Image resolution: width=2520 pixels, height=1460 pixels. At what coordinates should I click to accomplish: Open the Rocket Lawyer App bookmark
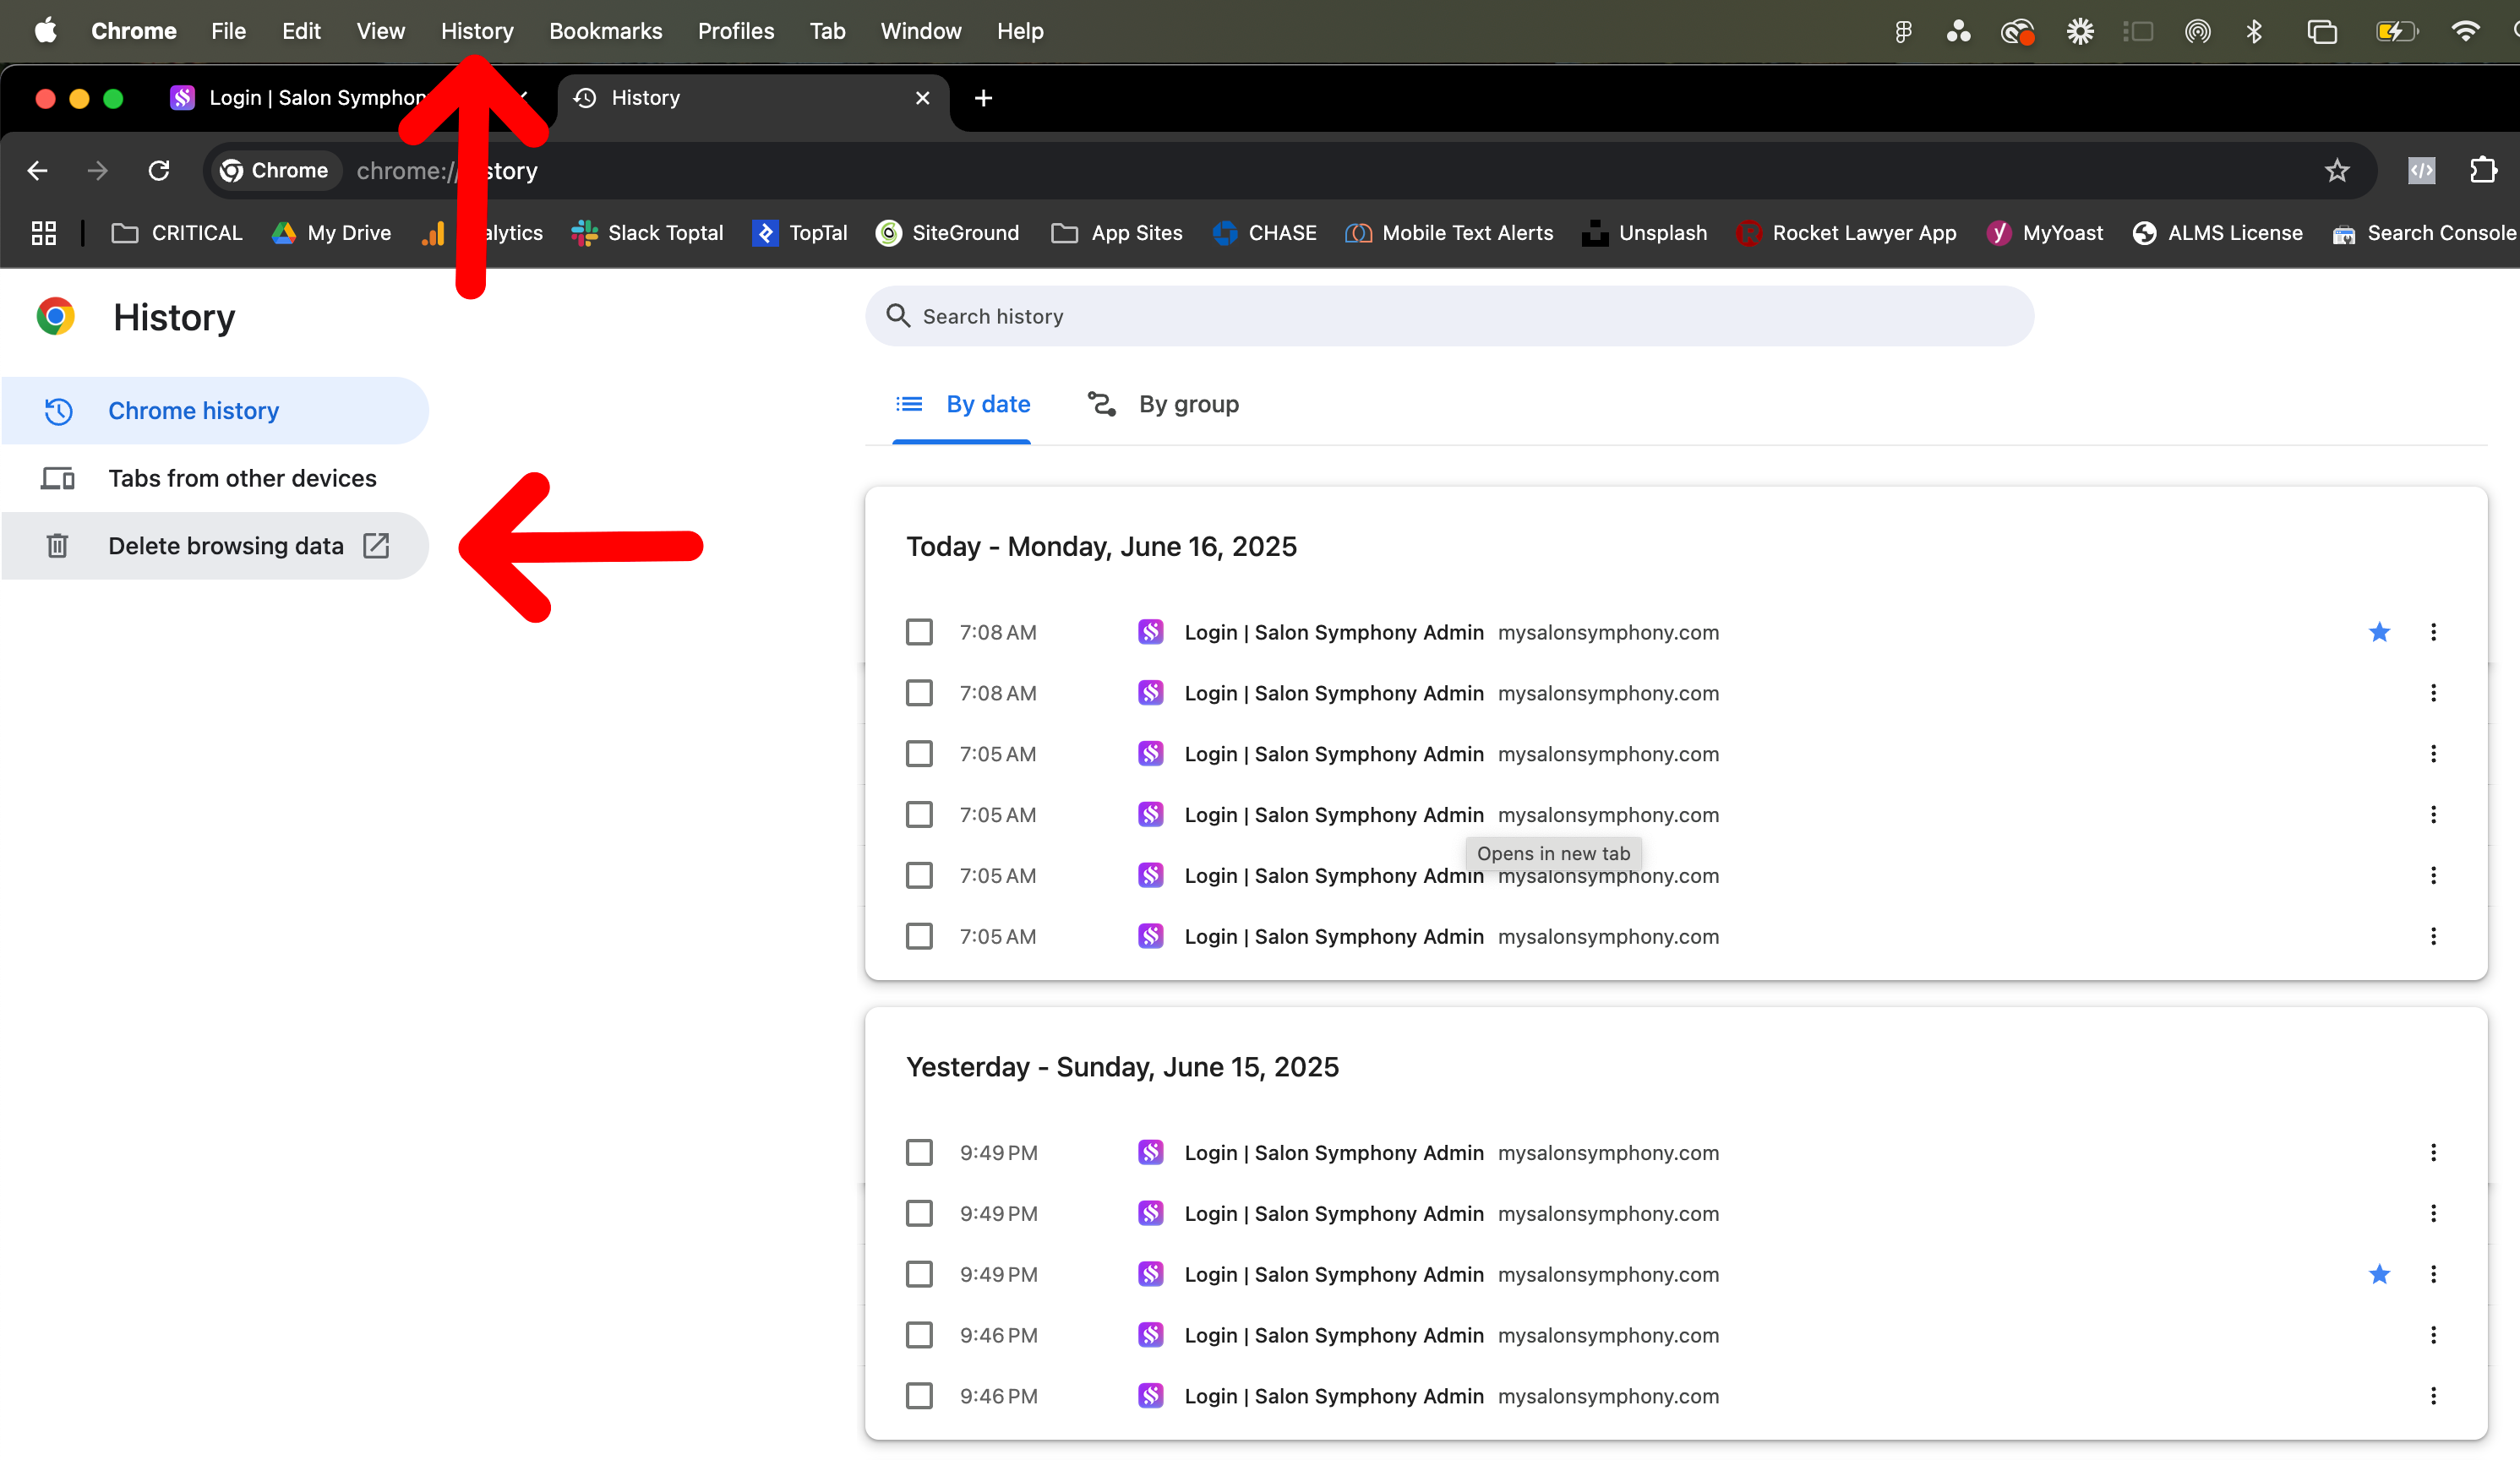[1846, 233]
